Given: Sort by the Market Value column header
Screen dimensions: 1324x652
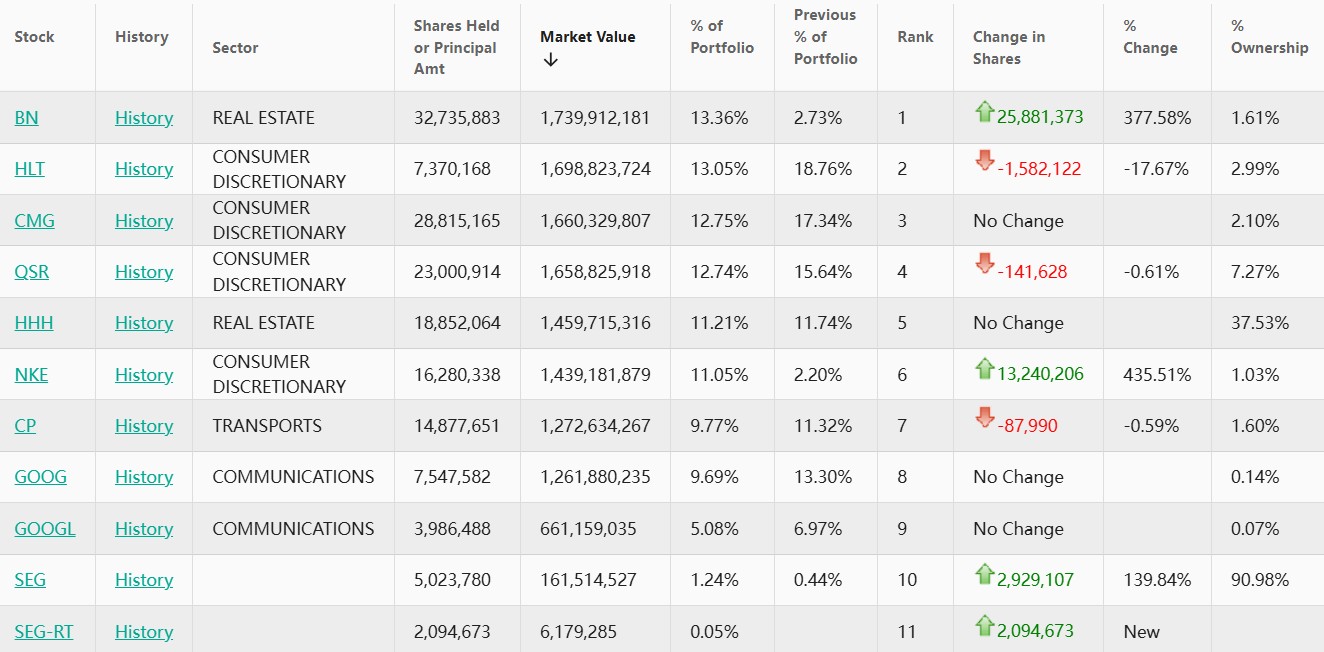Looking at the screenshot, I should click(587, 37).
